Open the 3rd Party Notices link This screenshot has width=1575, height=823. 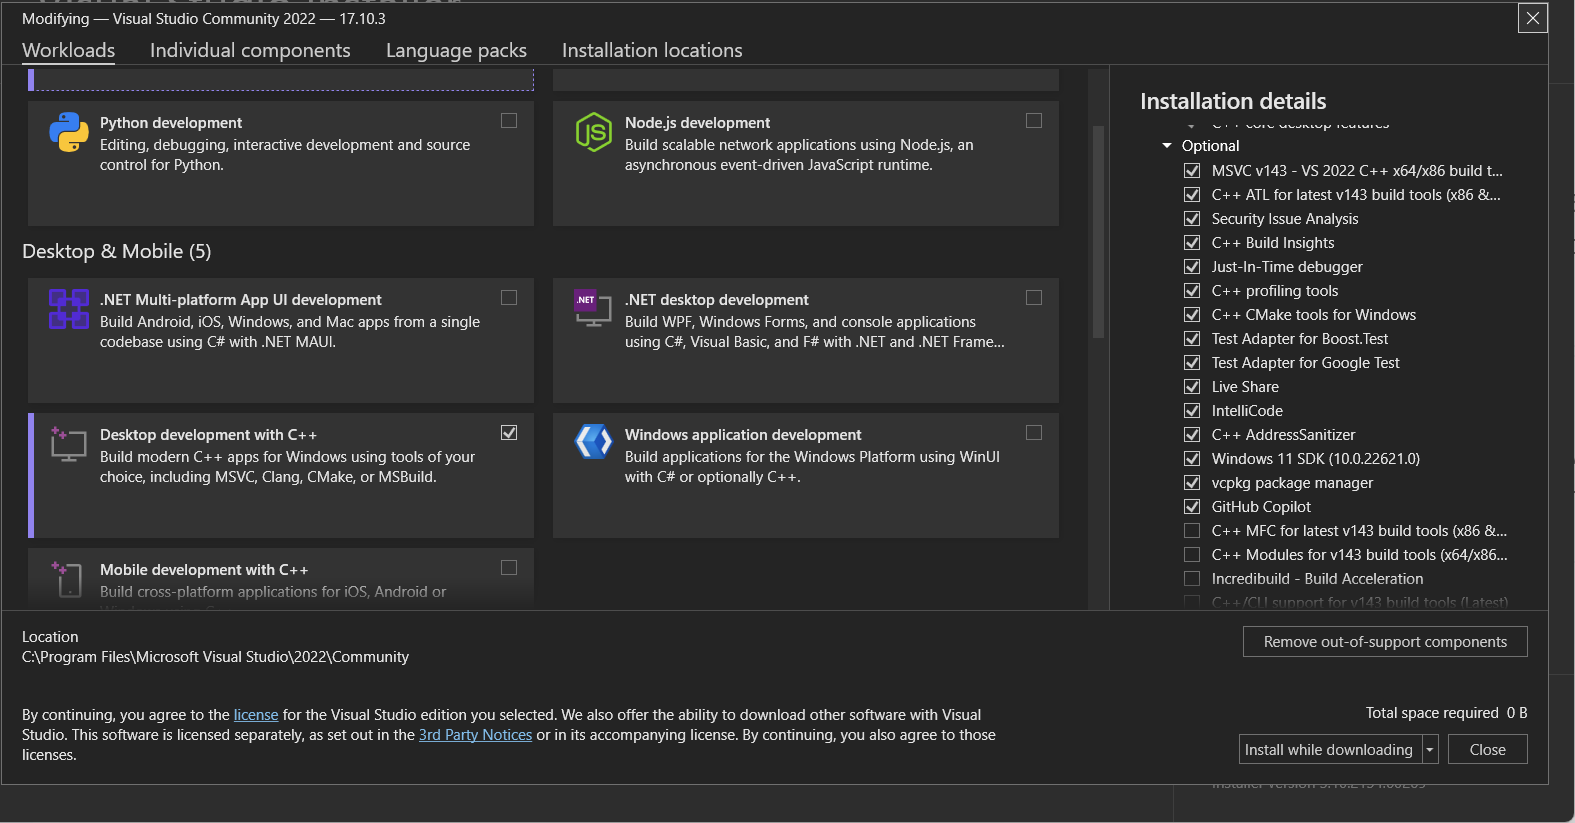coord(475,735)
